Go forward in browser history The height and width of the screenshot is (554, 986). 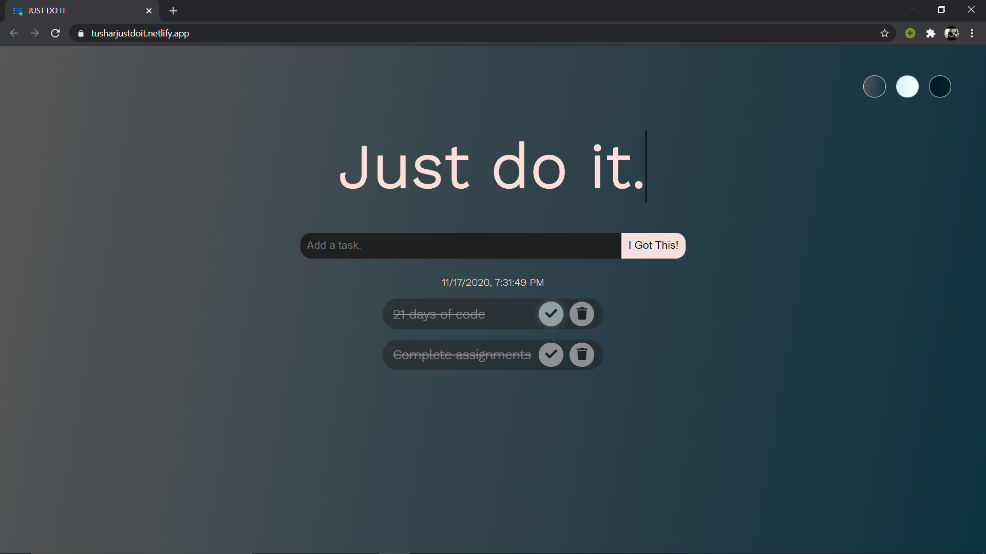coord(35,33)
